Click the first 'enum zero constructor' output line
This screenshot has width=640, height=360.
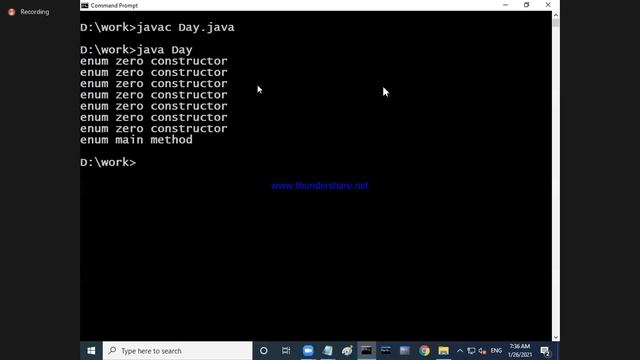coord(153,61)
